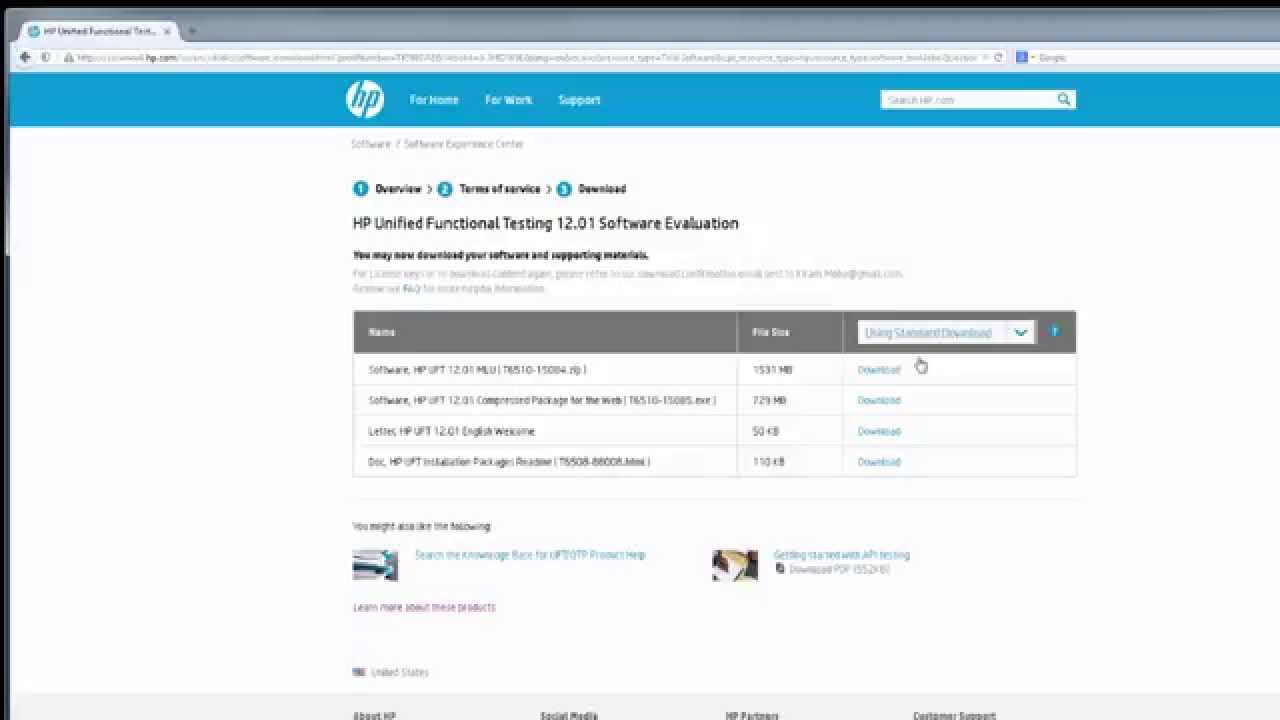Image resolution: width=1280 pixels, height=720 pixels.
Task: Click the PDF icon next to Download PDF
Action: (x=780, y=569)
